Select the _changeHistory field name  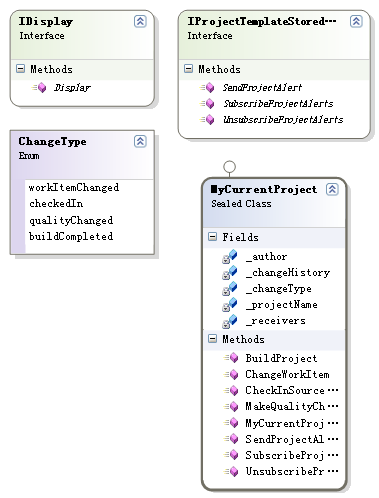tap(288, 273)
